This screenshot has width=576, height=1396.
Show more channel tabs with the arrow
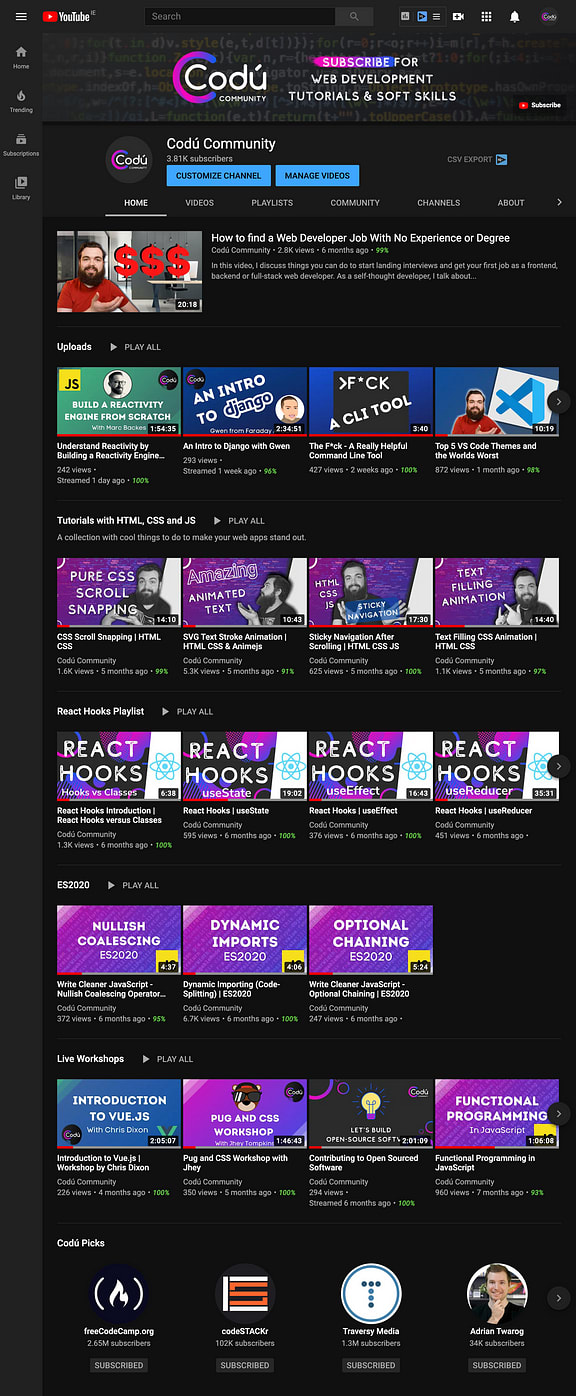click(559, 202)
